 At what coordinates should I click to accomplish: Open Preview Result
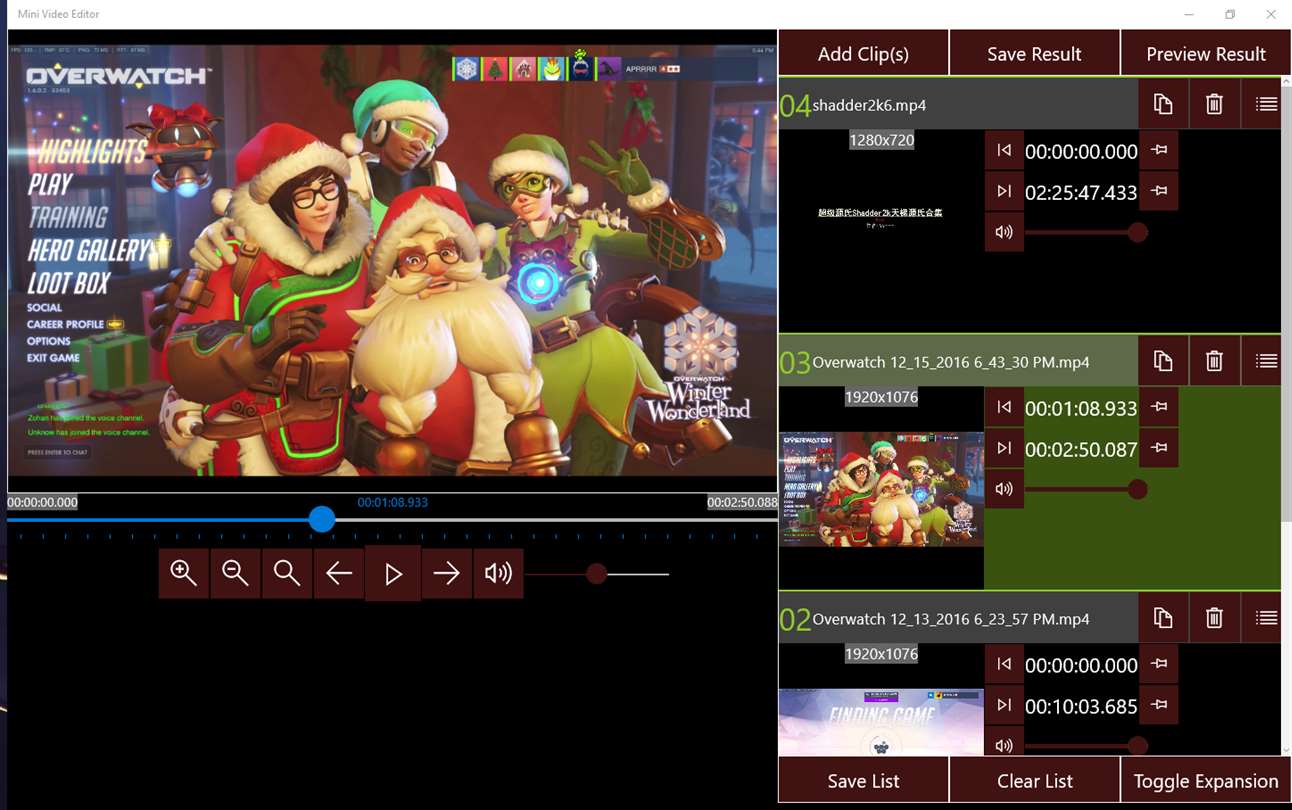tap(1206, 53)
